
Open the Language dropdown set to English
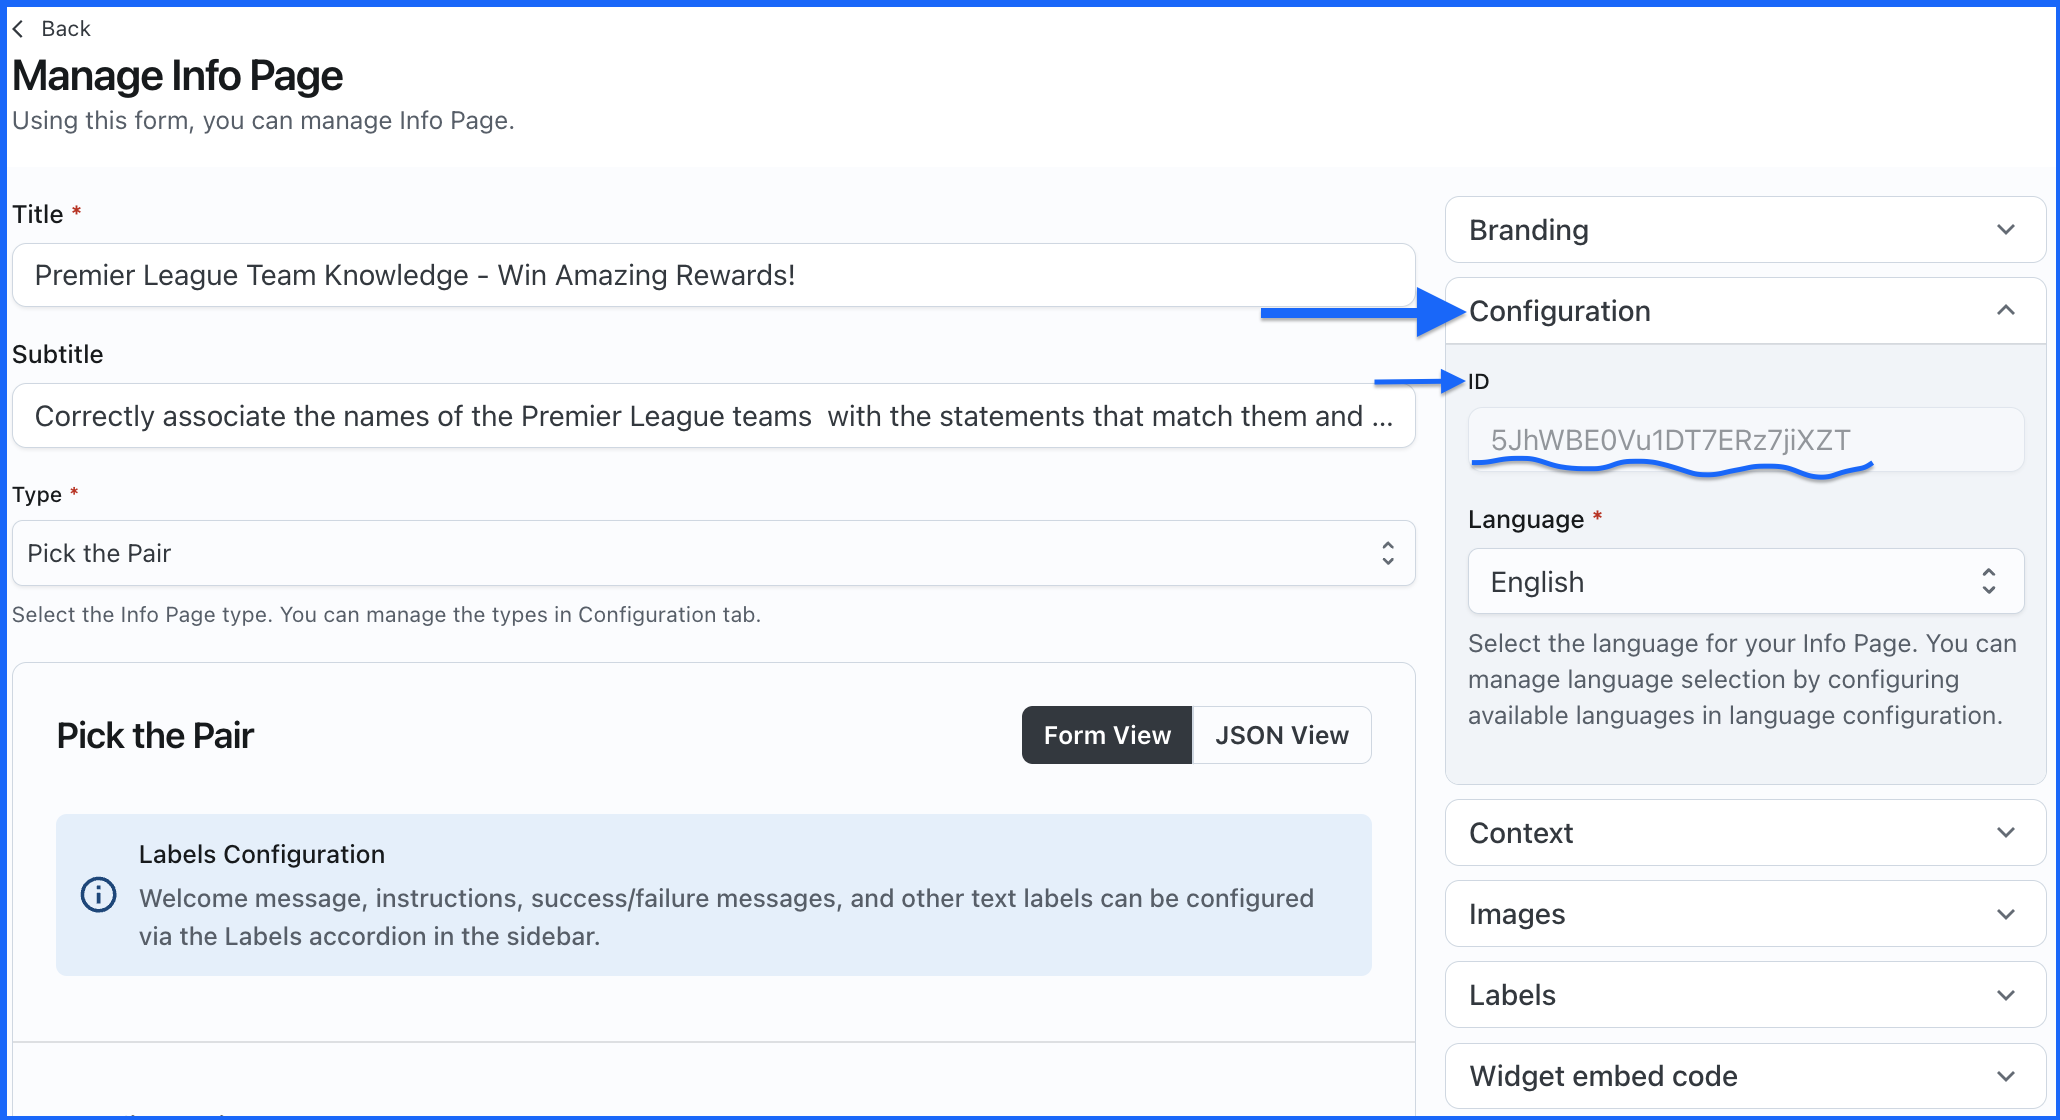click(x=1745, y=582)
